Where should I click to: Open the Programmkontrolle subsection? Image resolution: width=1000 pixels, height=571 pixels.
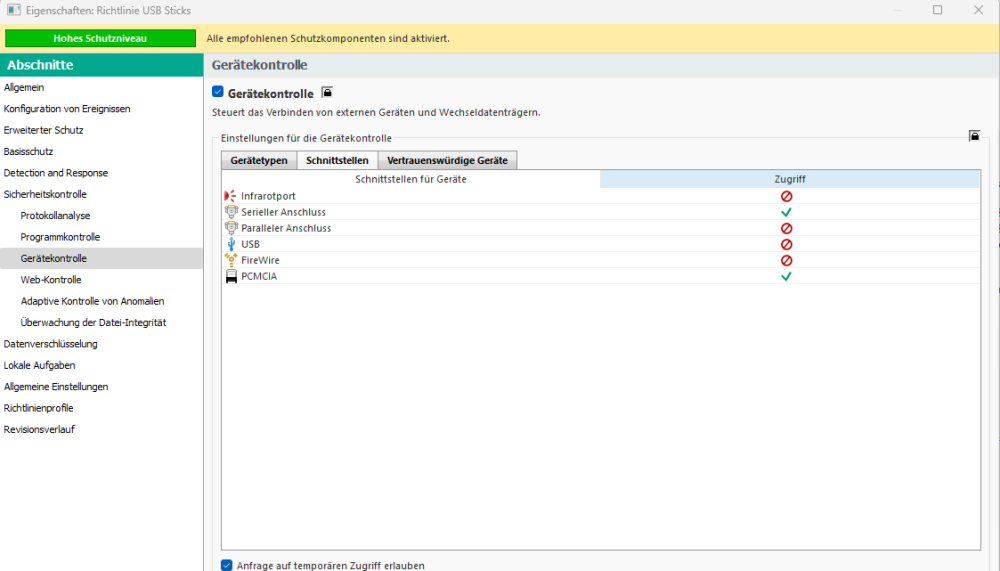coord(60,237)
